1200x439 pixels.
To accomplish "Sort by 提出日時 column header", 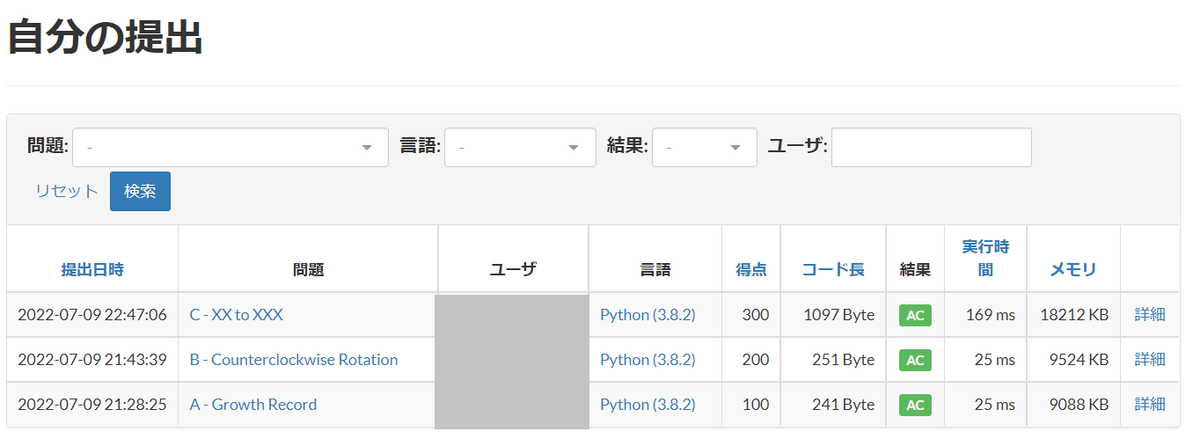I will coord(92,269).
